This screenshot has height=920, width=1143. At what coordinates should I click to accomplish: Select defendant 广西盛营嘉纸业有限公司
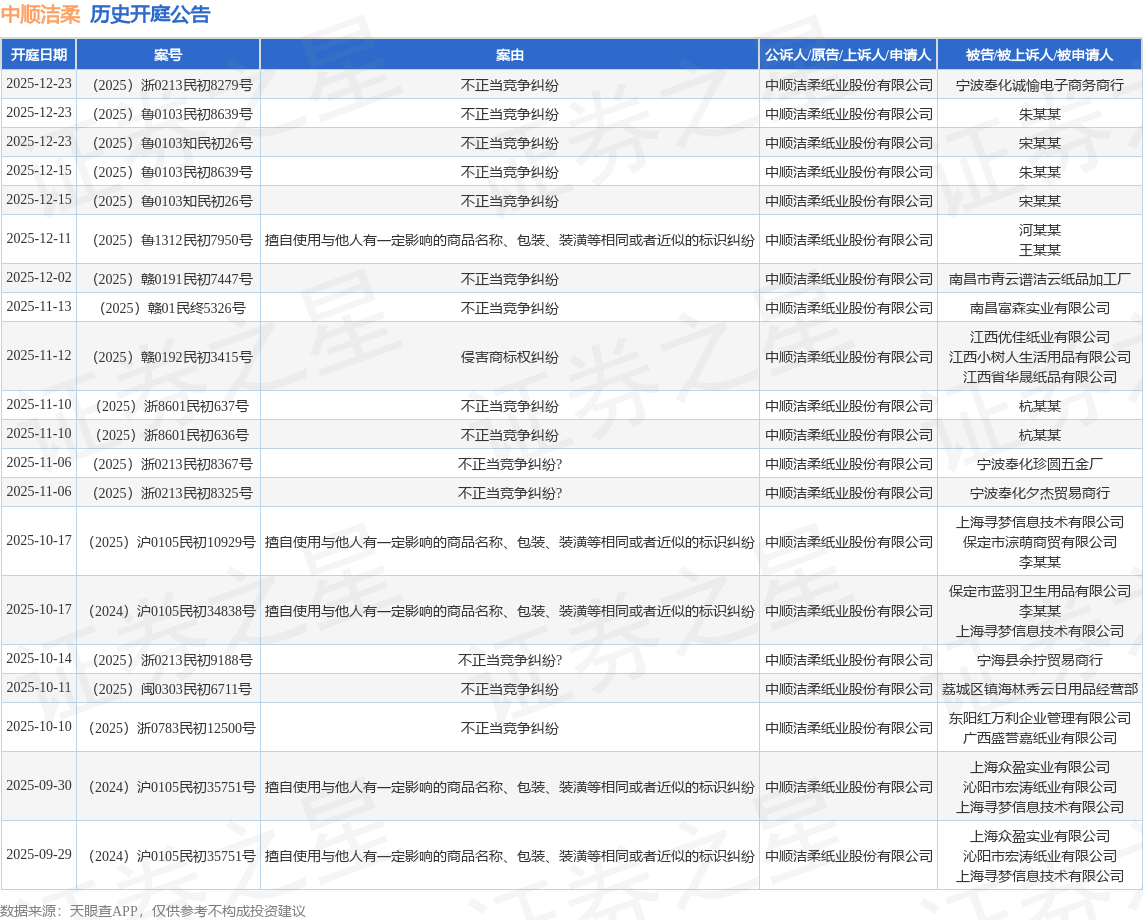click(x=1039, y=738)
